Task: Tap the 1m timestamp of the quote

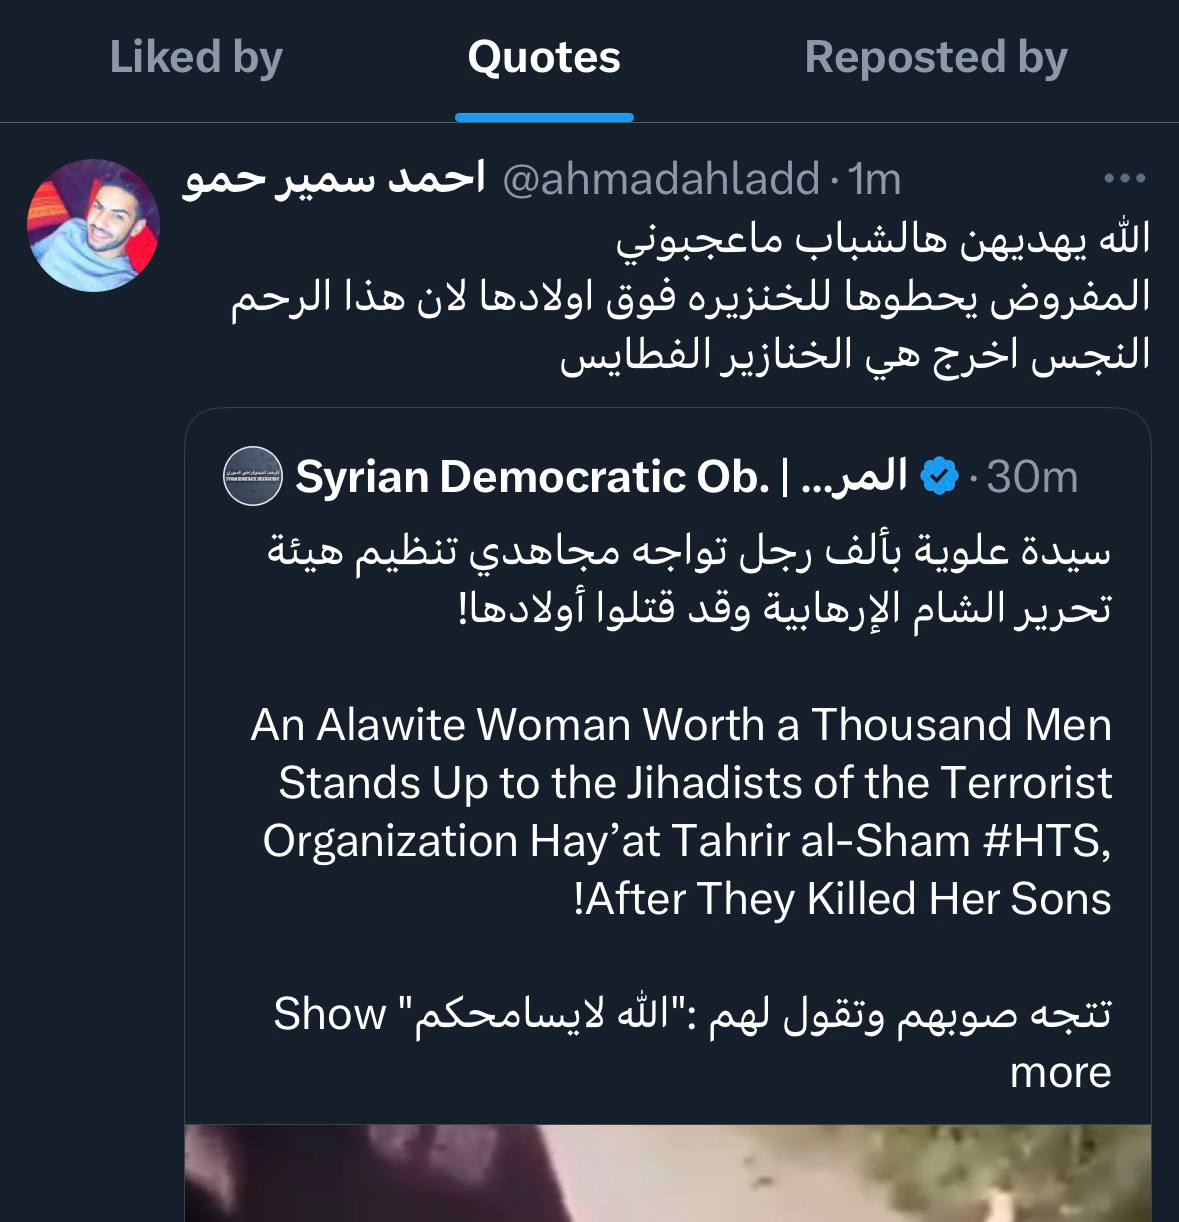Action: (x=875, y=180)
